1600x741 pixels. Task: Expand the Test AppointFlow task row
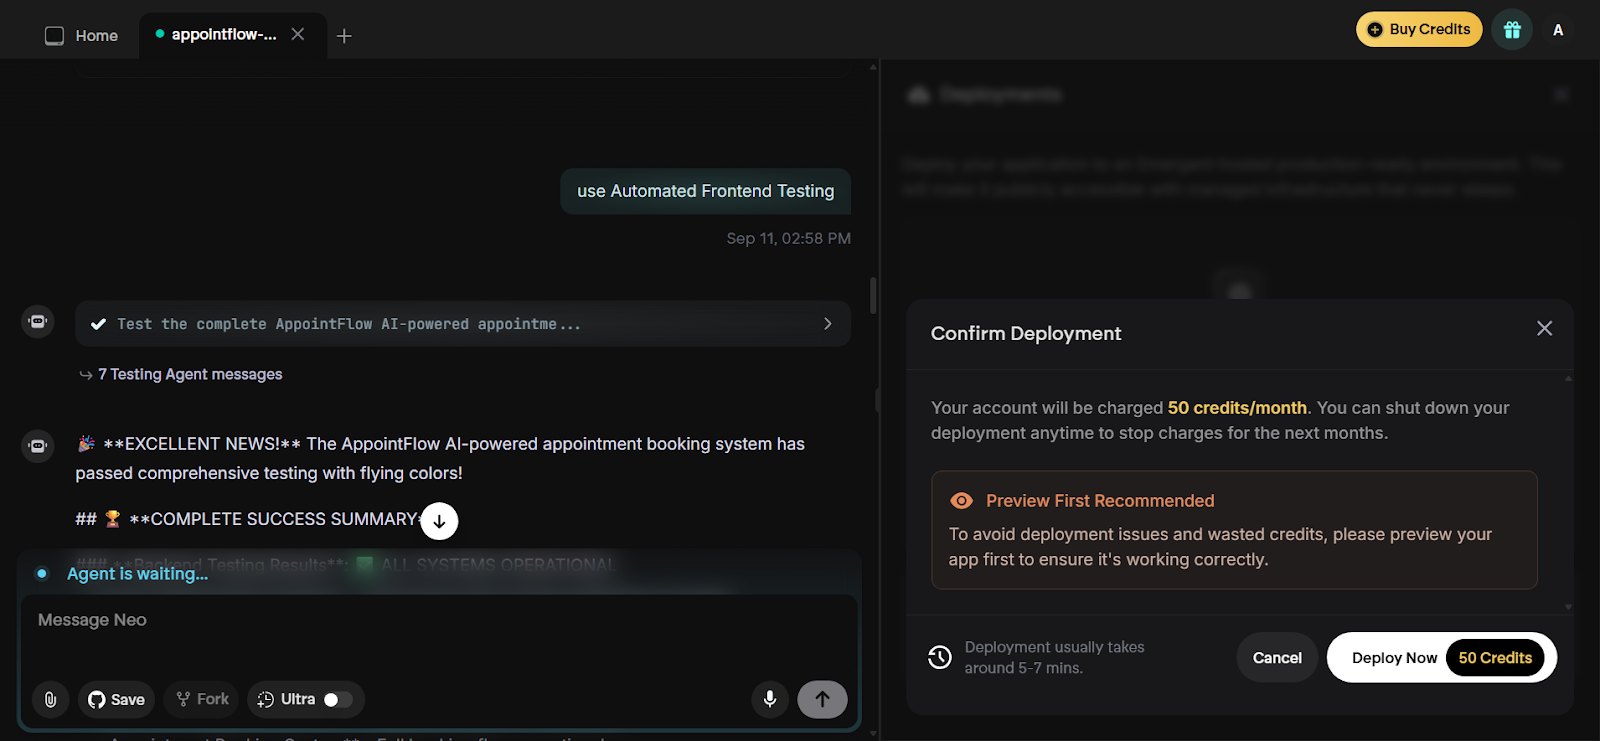coord(463,324)
